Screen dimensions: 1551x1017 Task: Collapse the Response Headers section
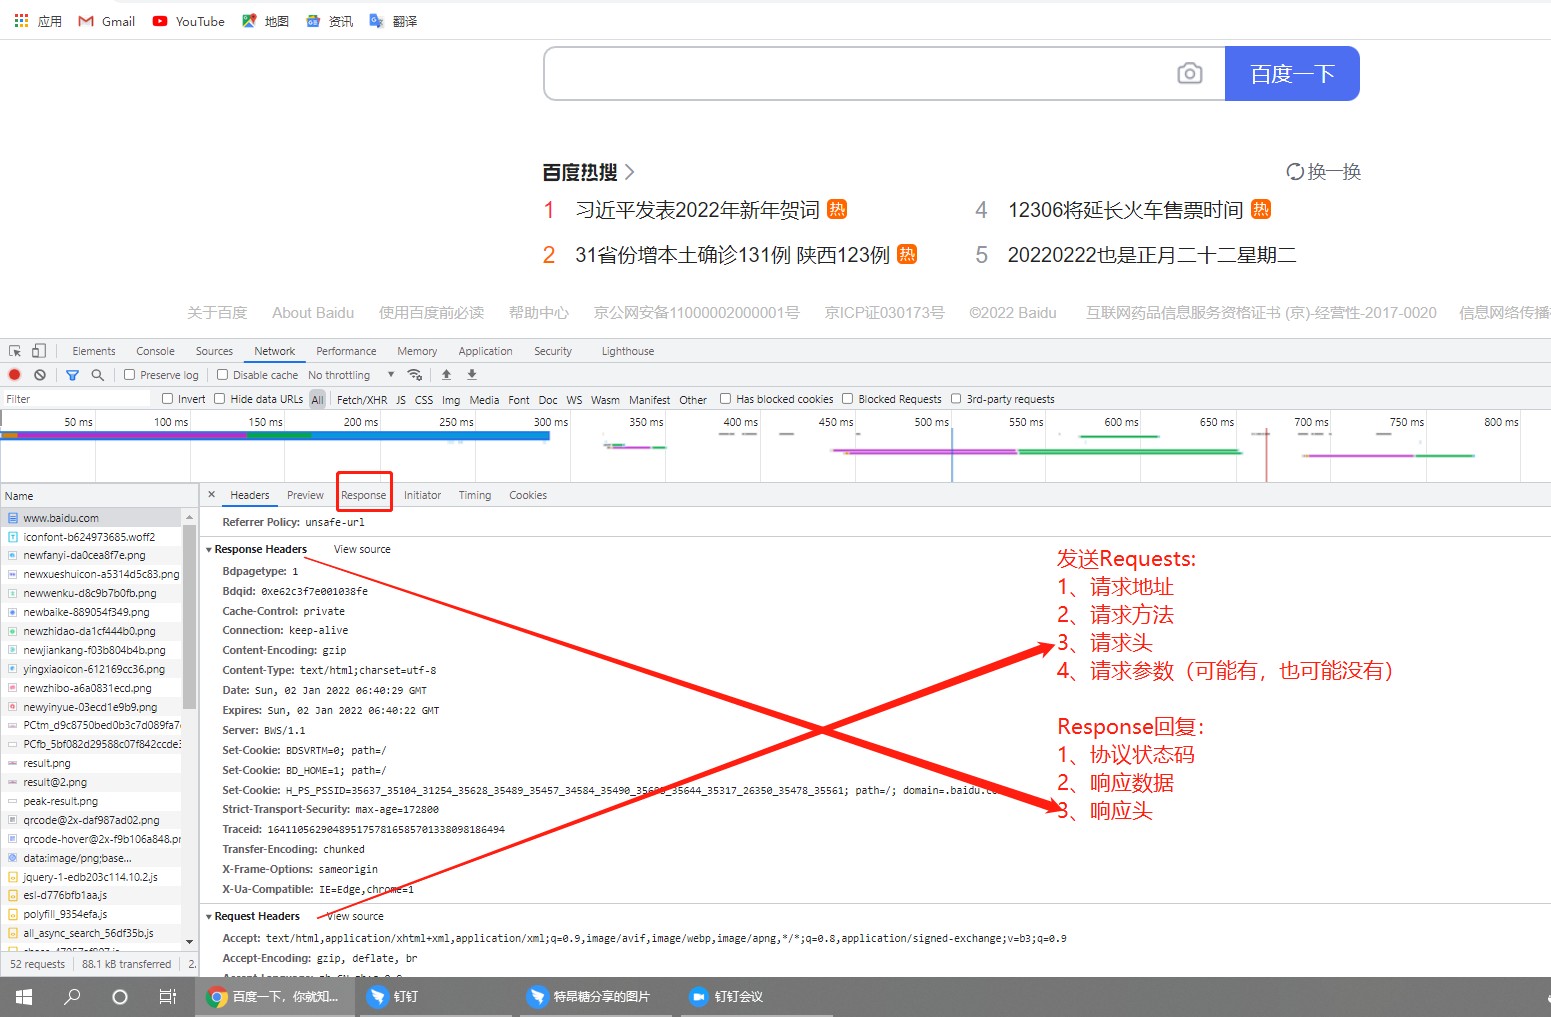coord(209,550)
